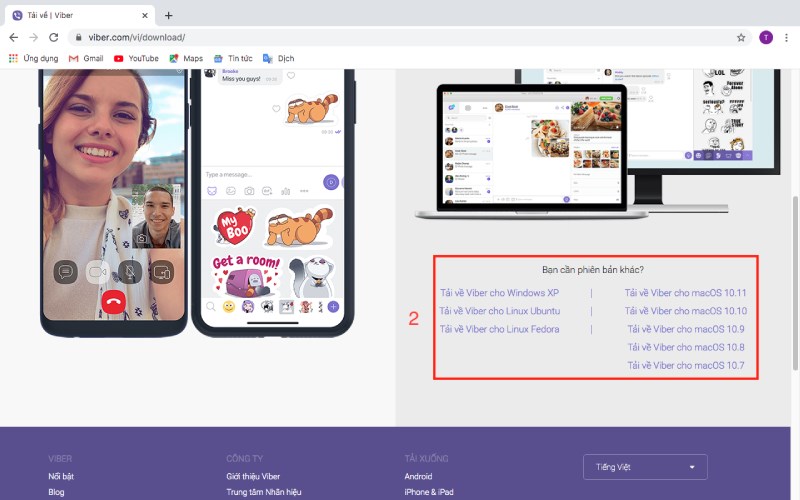The width and height of the screenshot is (800, 500).
Task: Click the laptop Viber desktop screenshot
Action: click(531, 151)
